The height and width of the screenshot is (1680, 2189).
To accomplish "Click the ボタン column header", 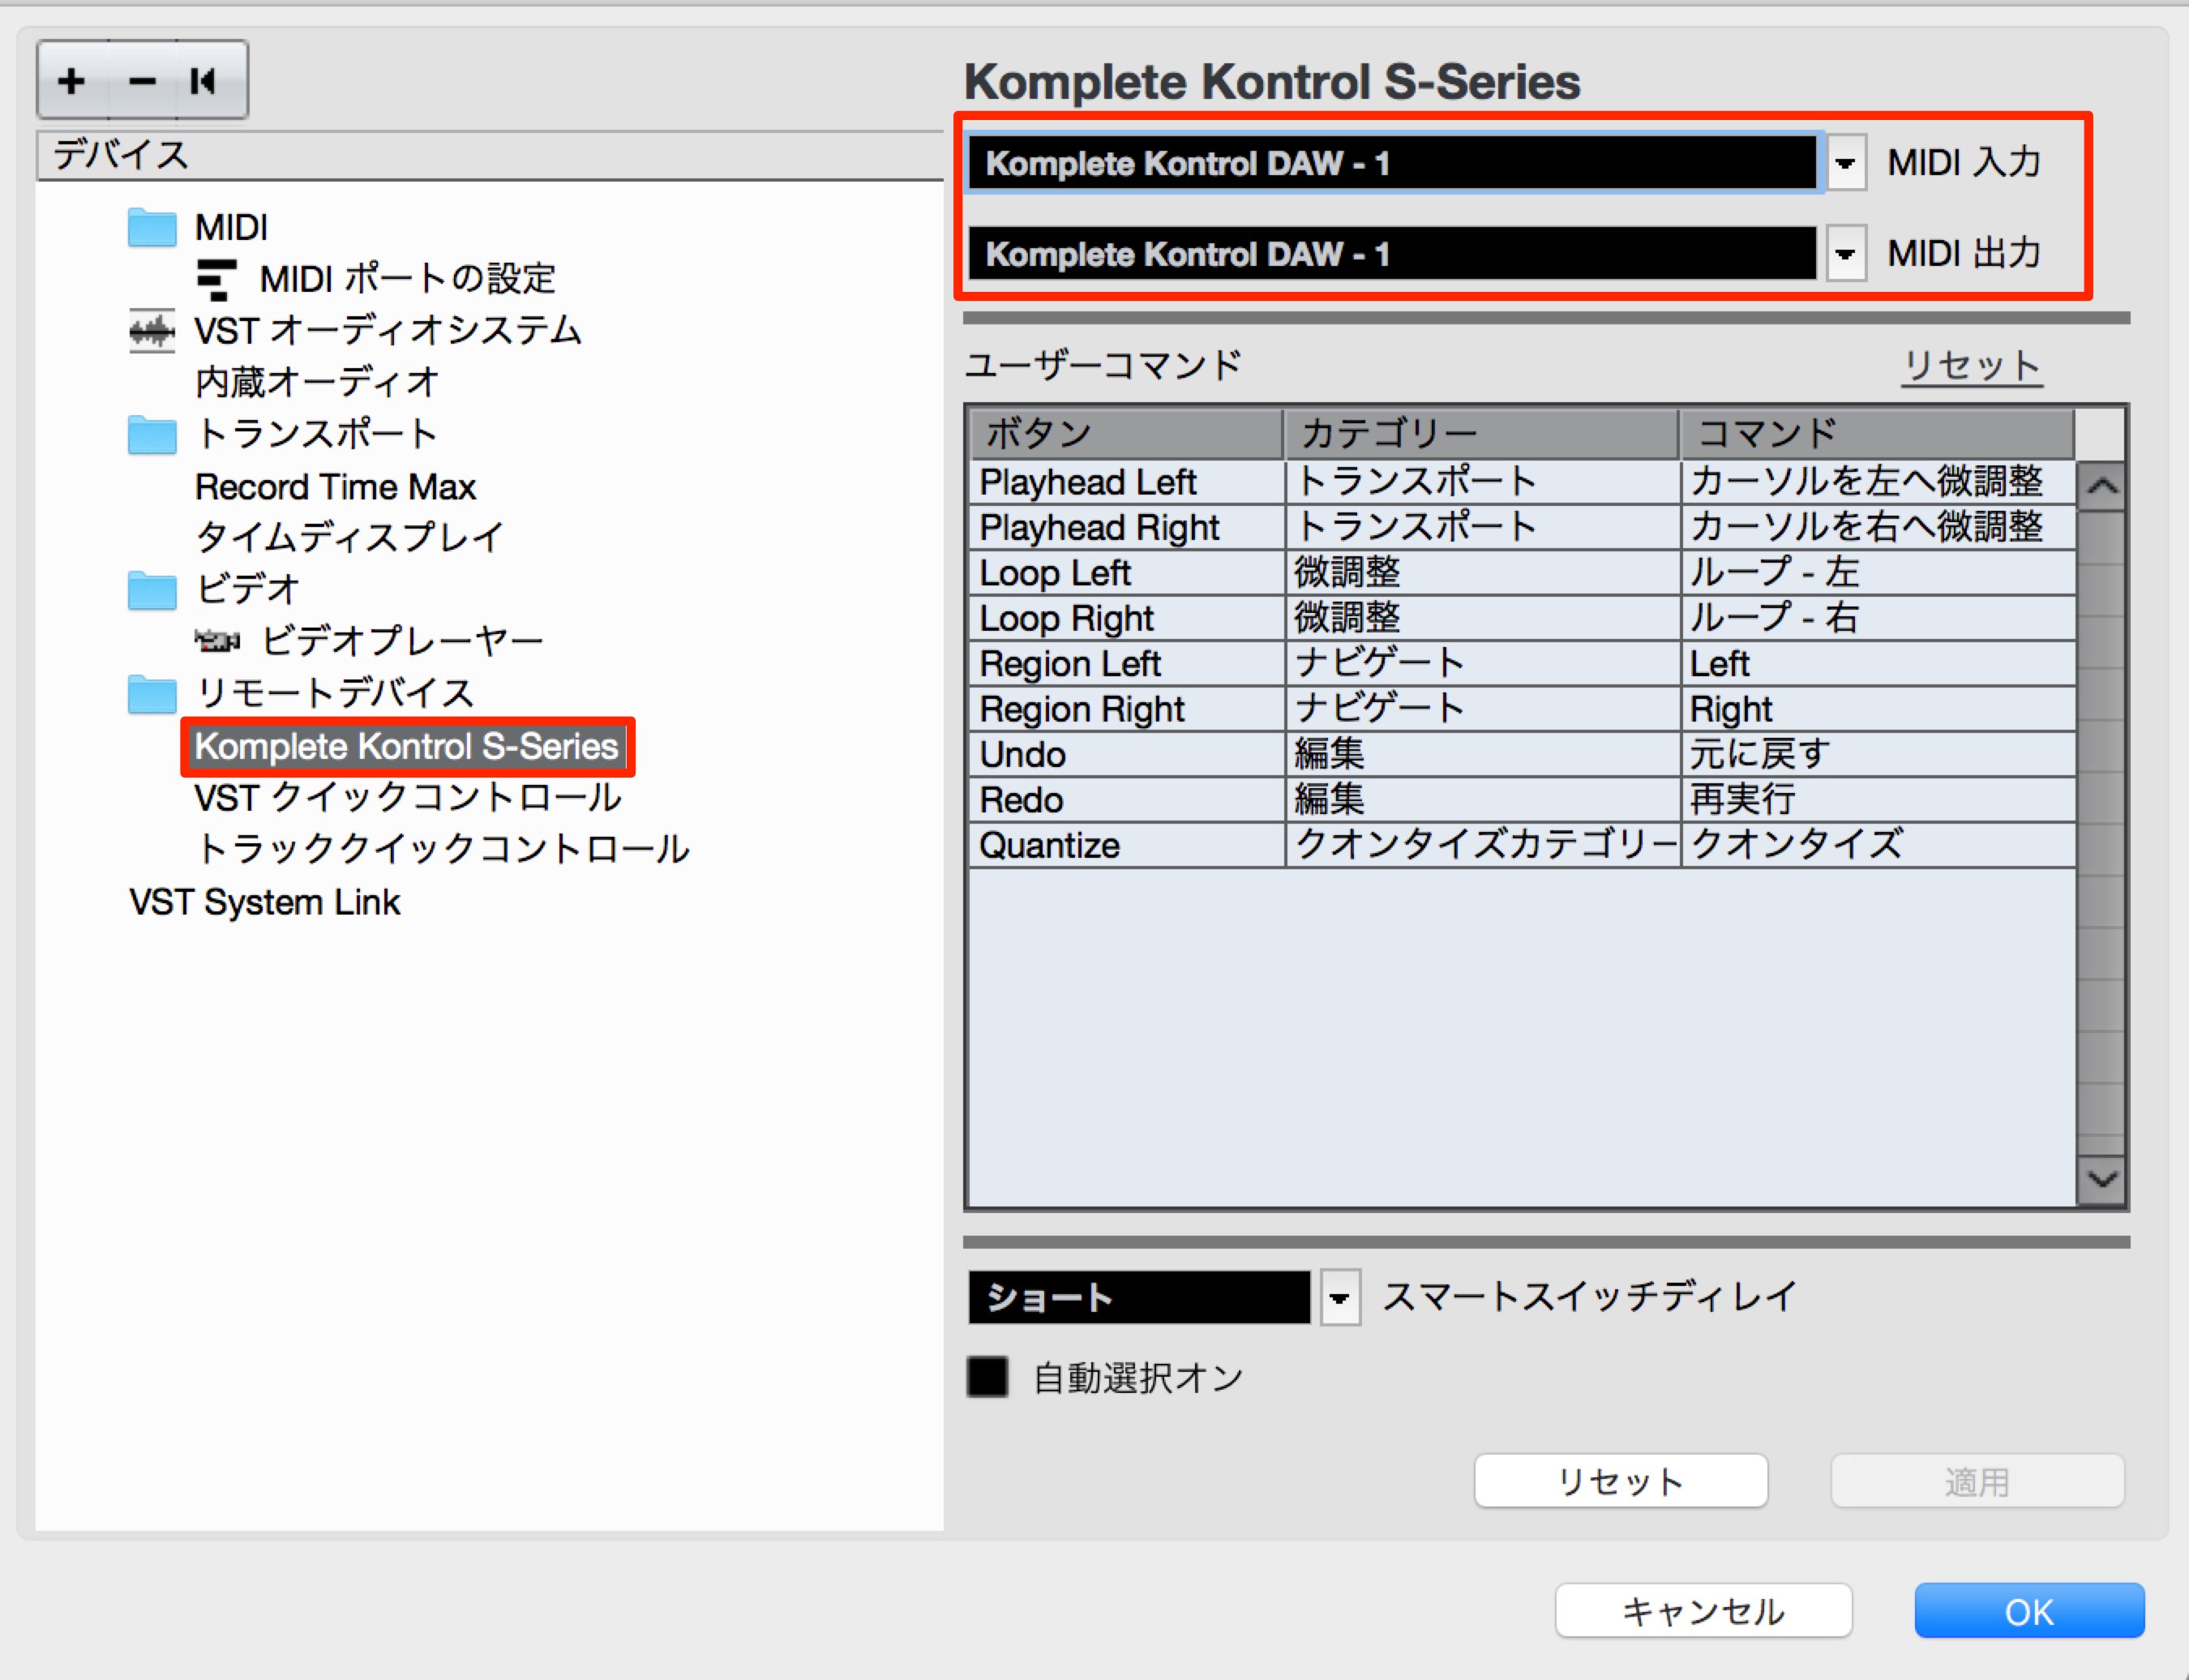I will 1127,434.
